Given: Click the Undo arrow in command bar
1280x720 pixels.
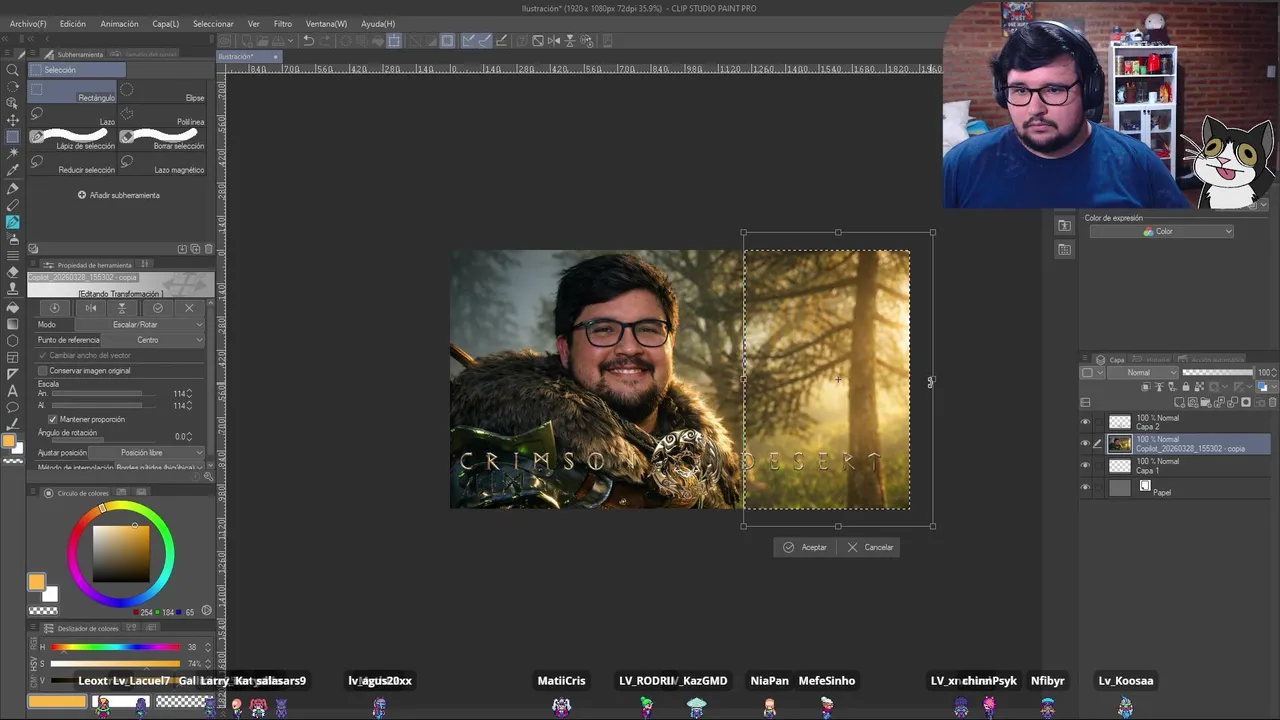Looking at the screenshot, I should click(309, 41).
